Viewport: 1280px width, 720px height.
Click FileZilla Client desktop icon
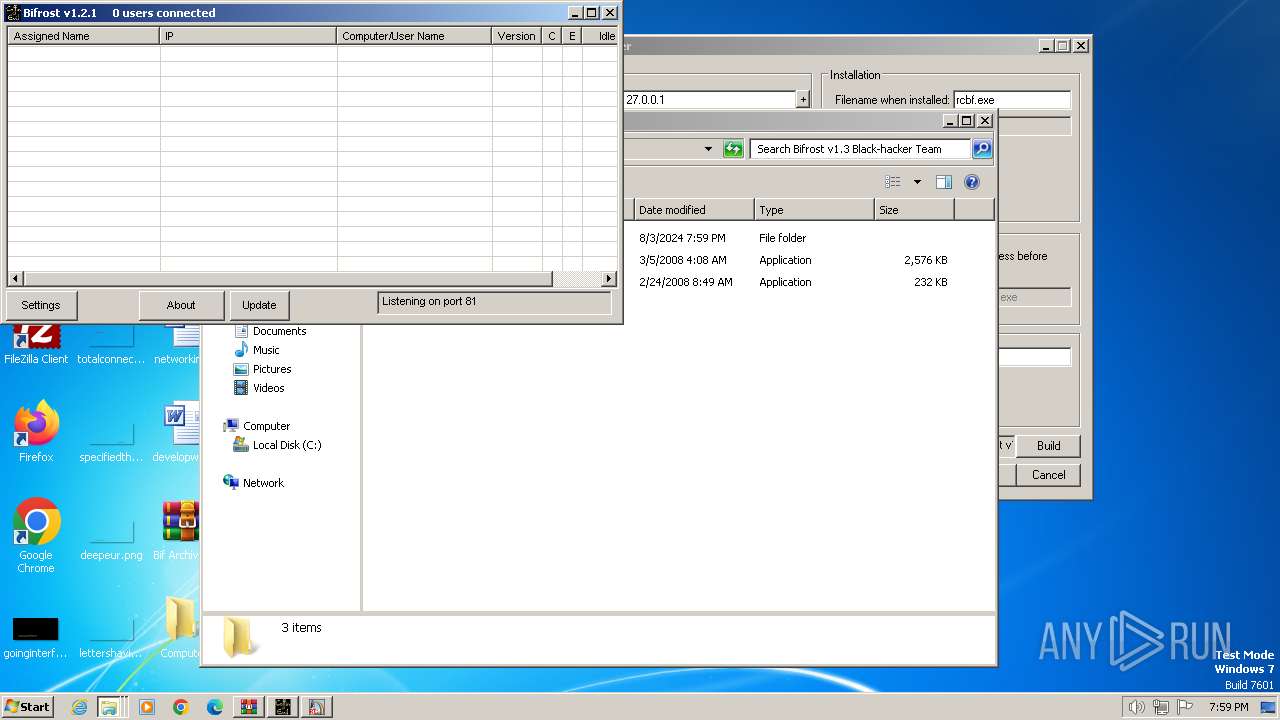tap(36, 343)
